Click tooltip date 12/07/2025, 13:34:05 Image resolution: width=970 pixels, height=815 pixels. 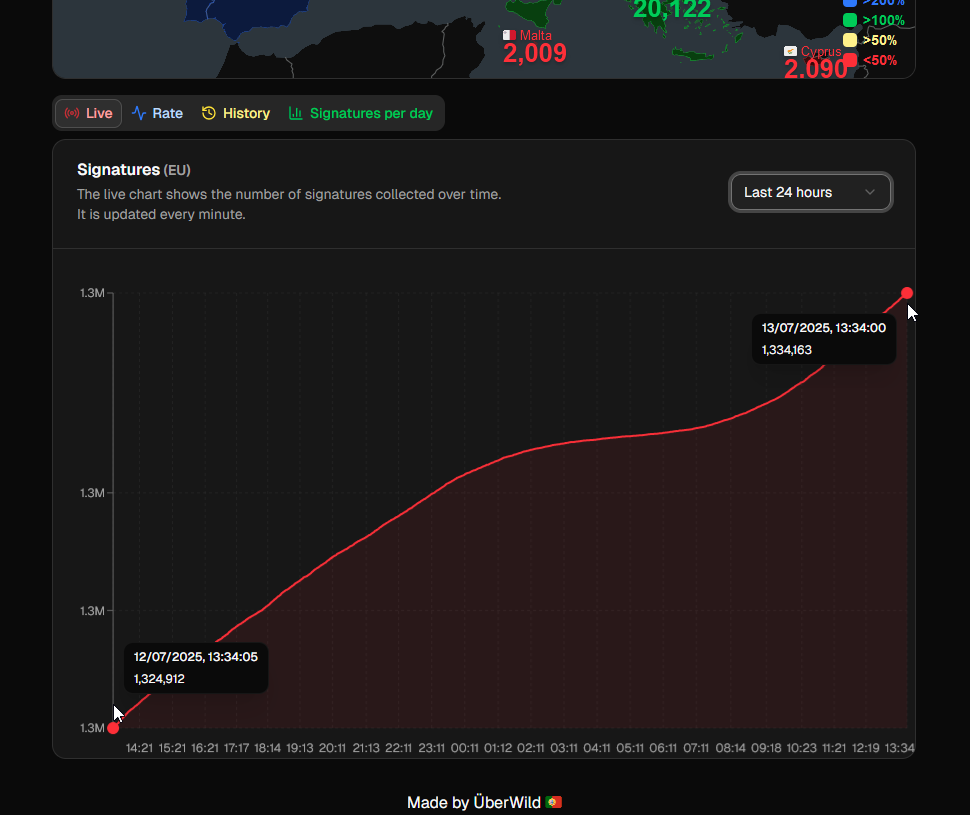[x=195, y=657]
